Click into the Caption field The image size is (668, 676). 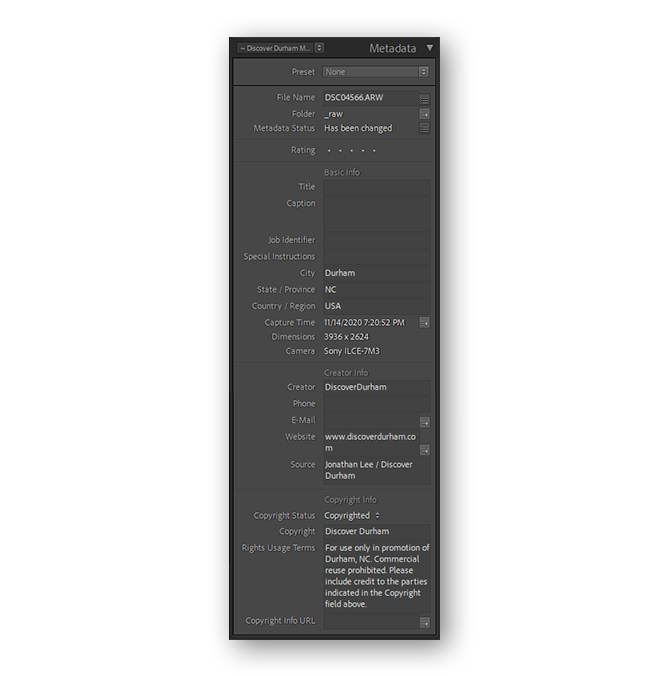coord(376,214)
